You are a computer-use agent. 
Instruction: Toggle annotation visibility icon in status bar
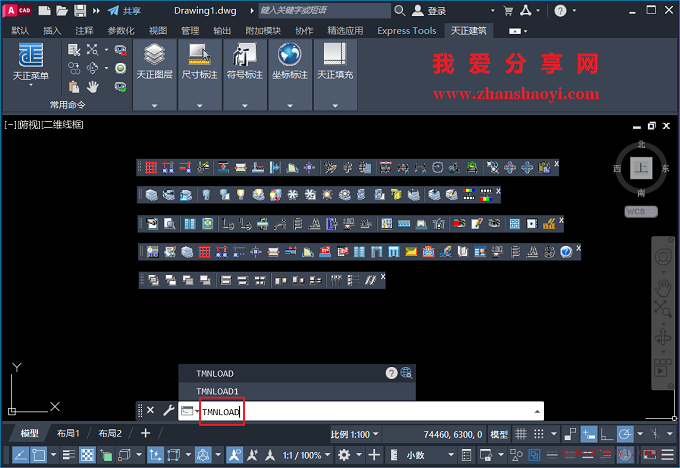coord(234,455)
